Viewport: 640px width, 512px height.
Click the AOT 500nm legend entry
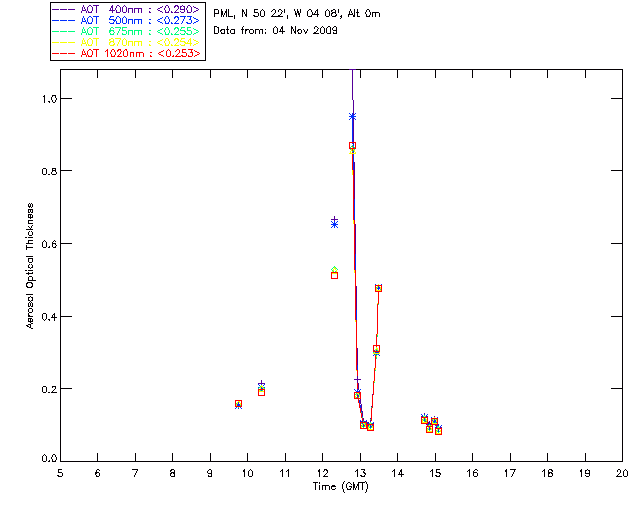pos(127,20)
